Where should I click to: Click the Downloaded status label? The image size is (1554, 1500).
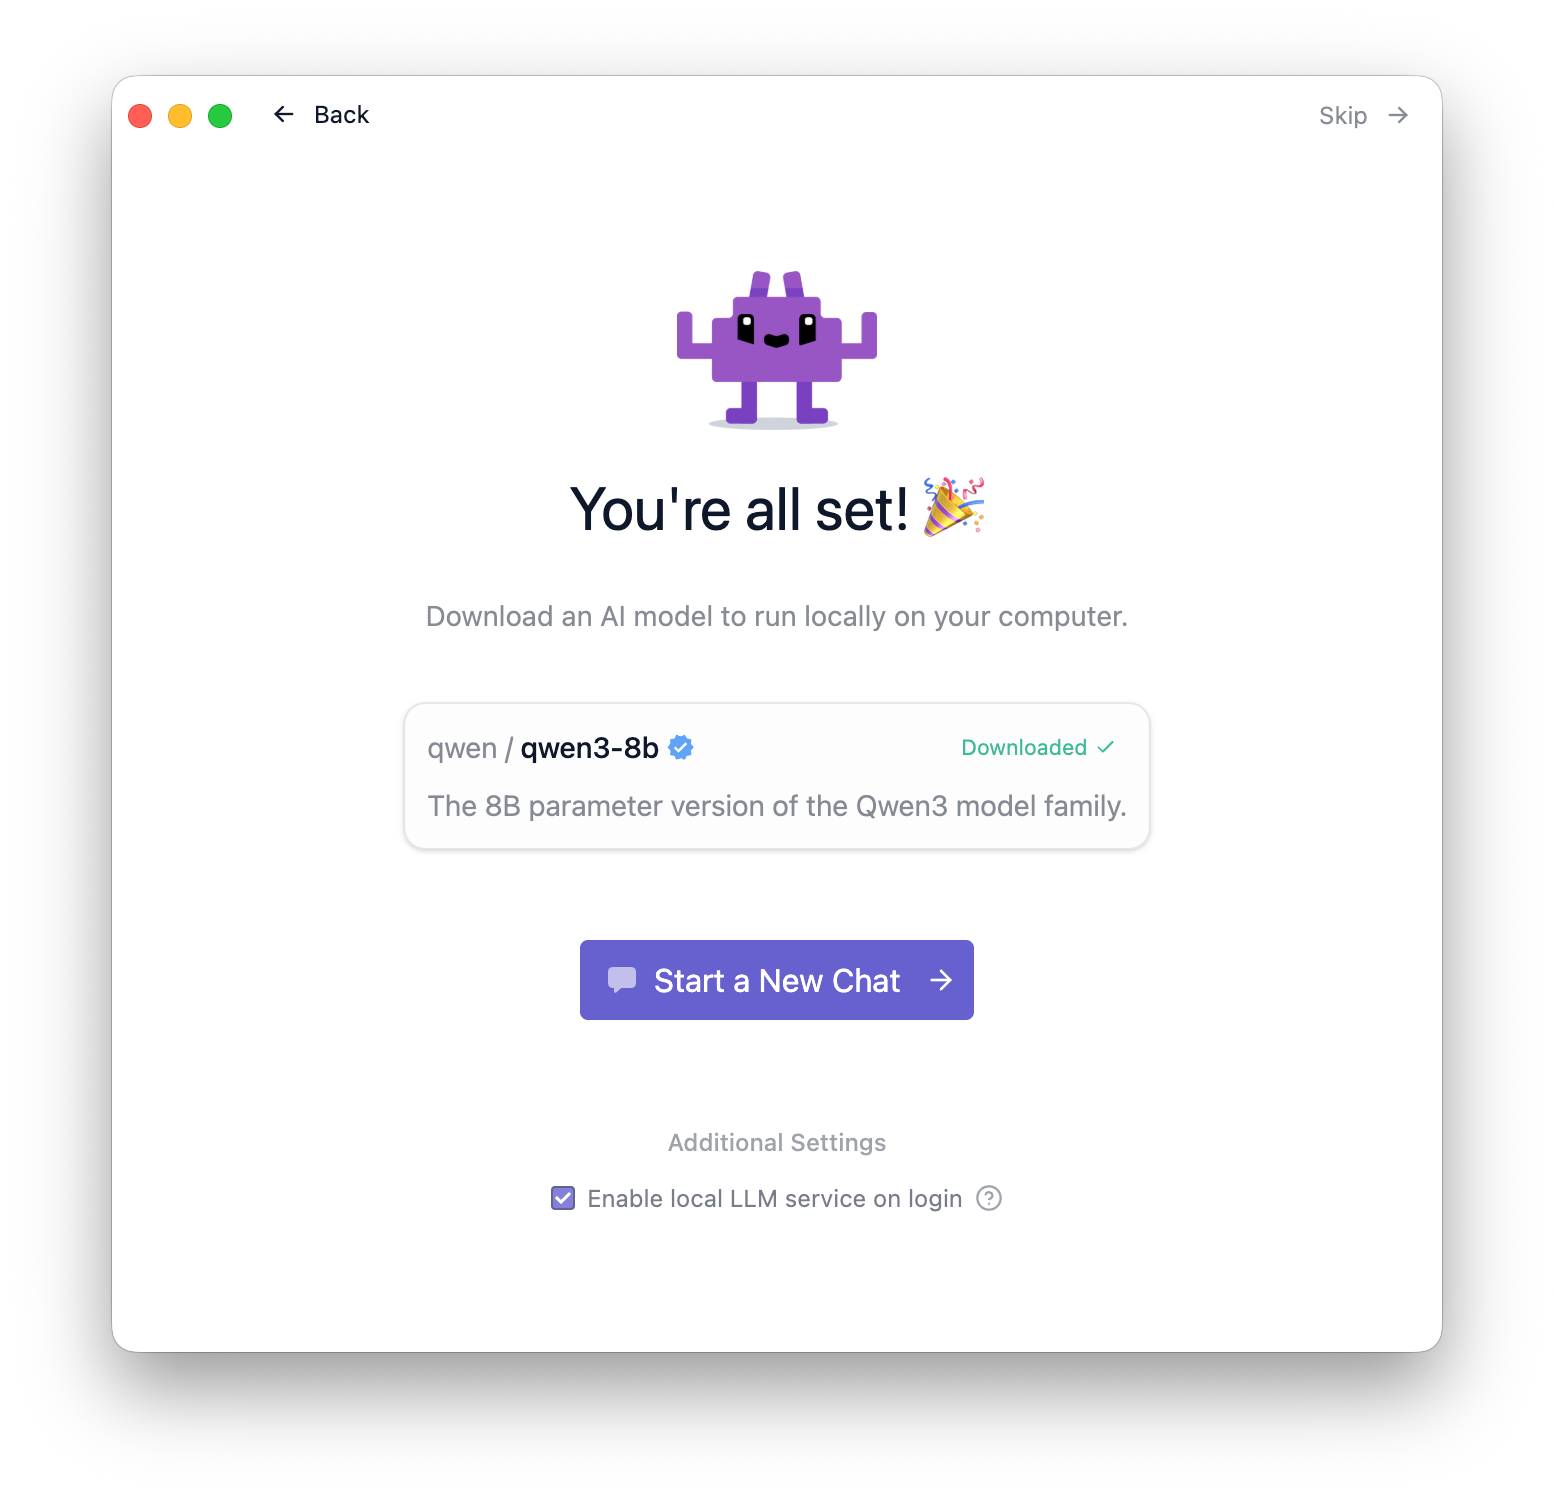point(1024,747)
